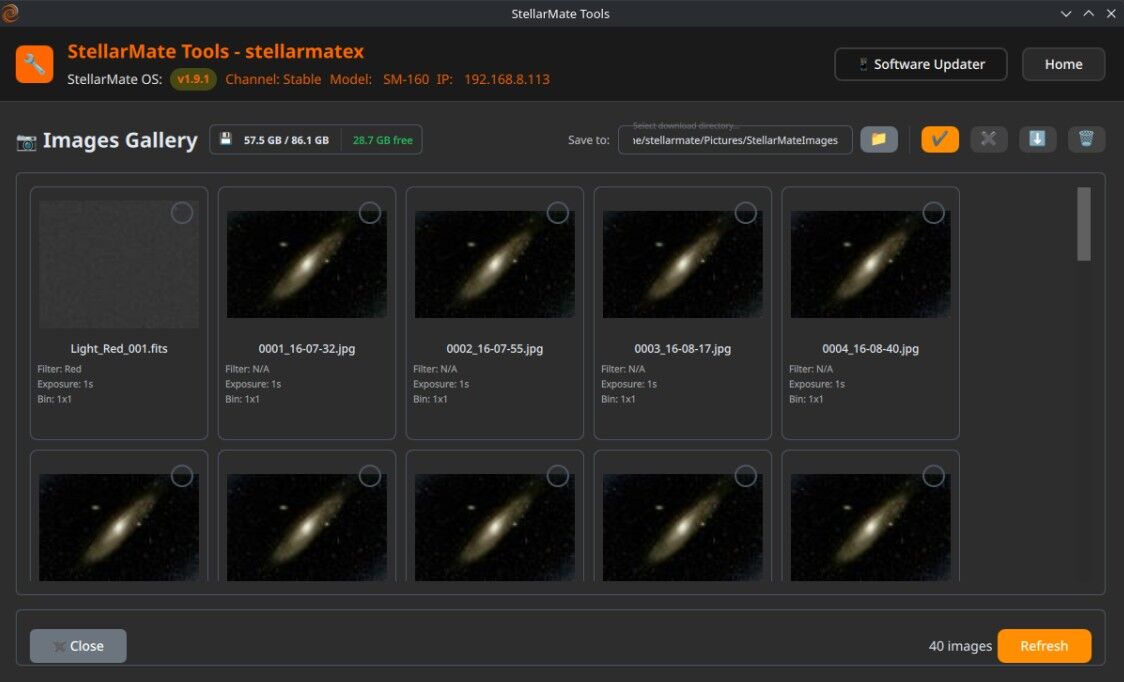
Task: Click the trash delete selected images button
Action: pos(1086,139)
